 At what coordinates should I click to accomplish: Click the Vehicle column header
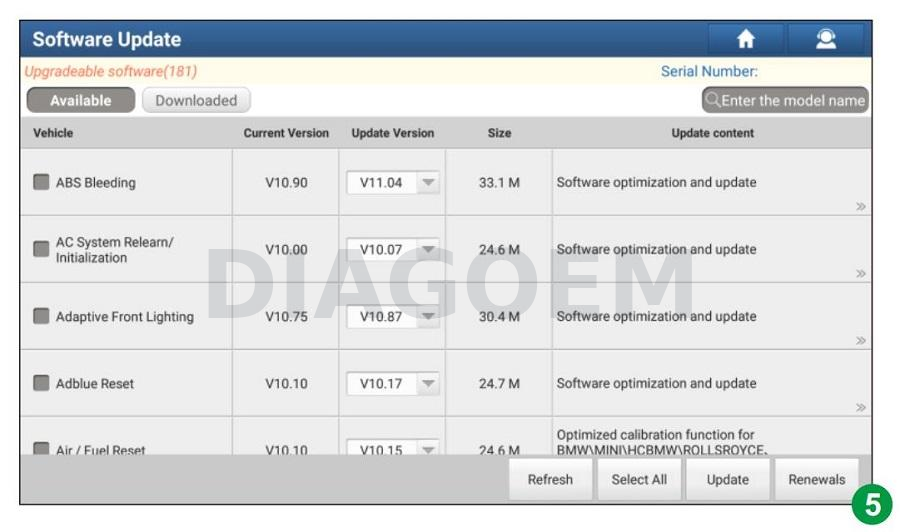point(53,133)
